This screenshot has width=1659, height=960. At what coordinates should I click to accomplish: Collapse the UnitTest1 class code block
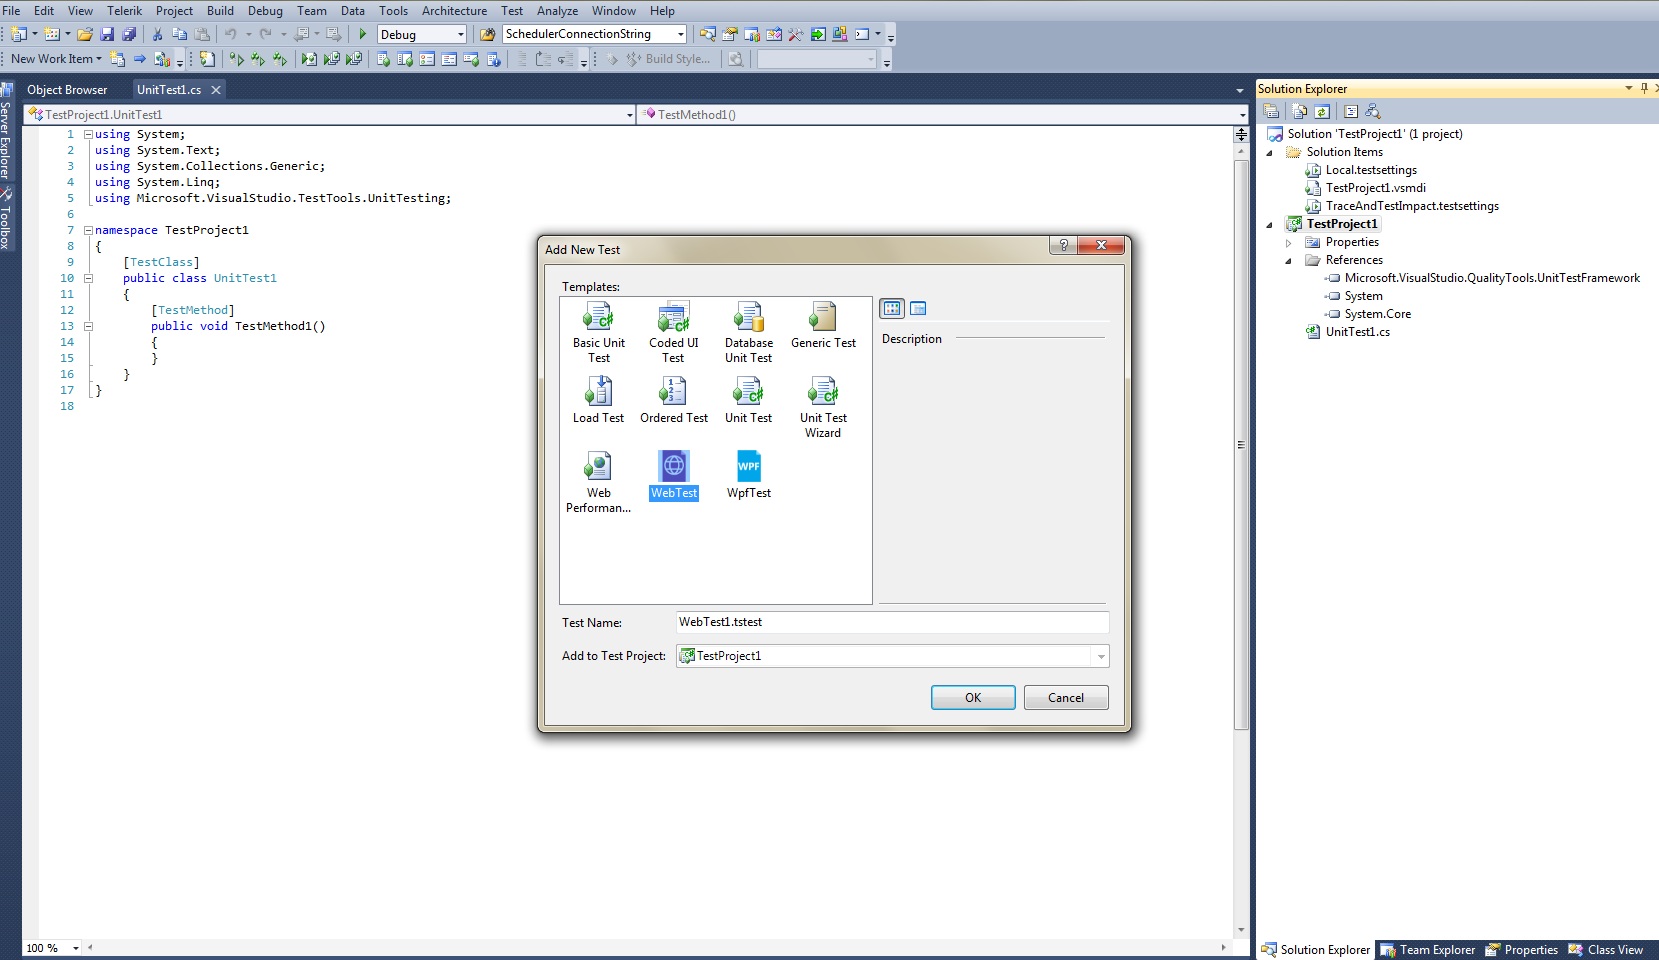tap(88, 278)
